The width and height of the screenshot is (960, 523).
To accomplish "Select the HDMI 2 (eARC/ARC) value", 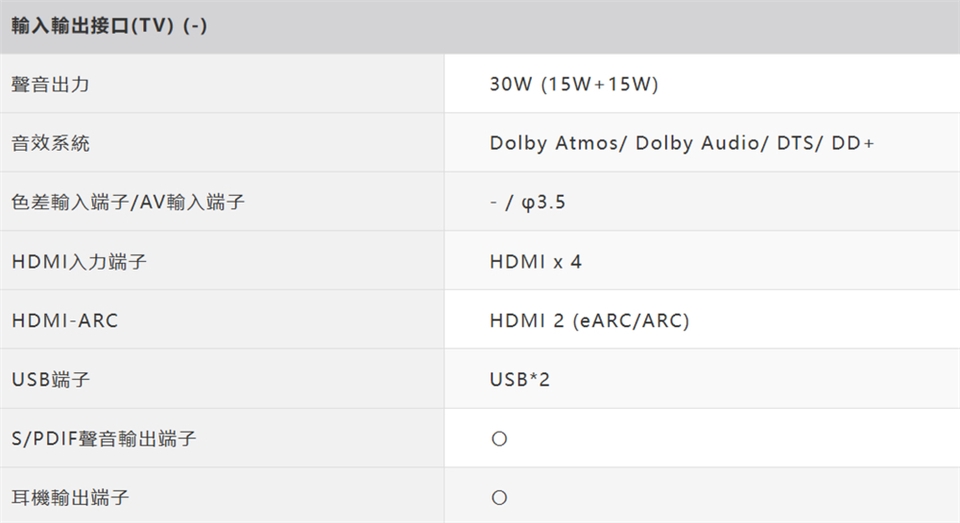I will [589, 321].
